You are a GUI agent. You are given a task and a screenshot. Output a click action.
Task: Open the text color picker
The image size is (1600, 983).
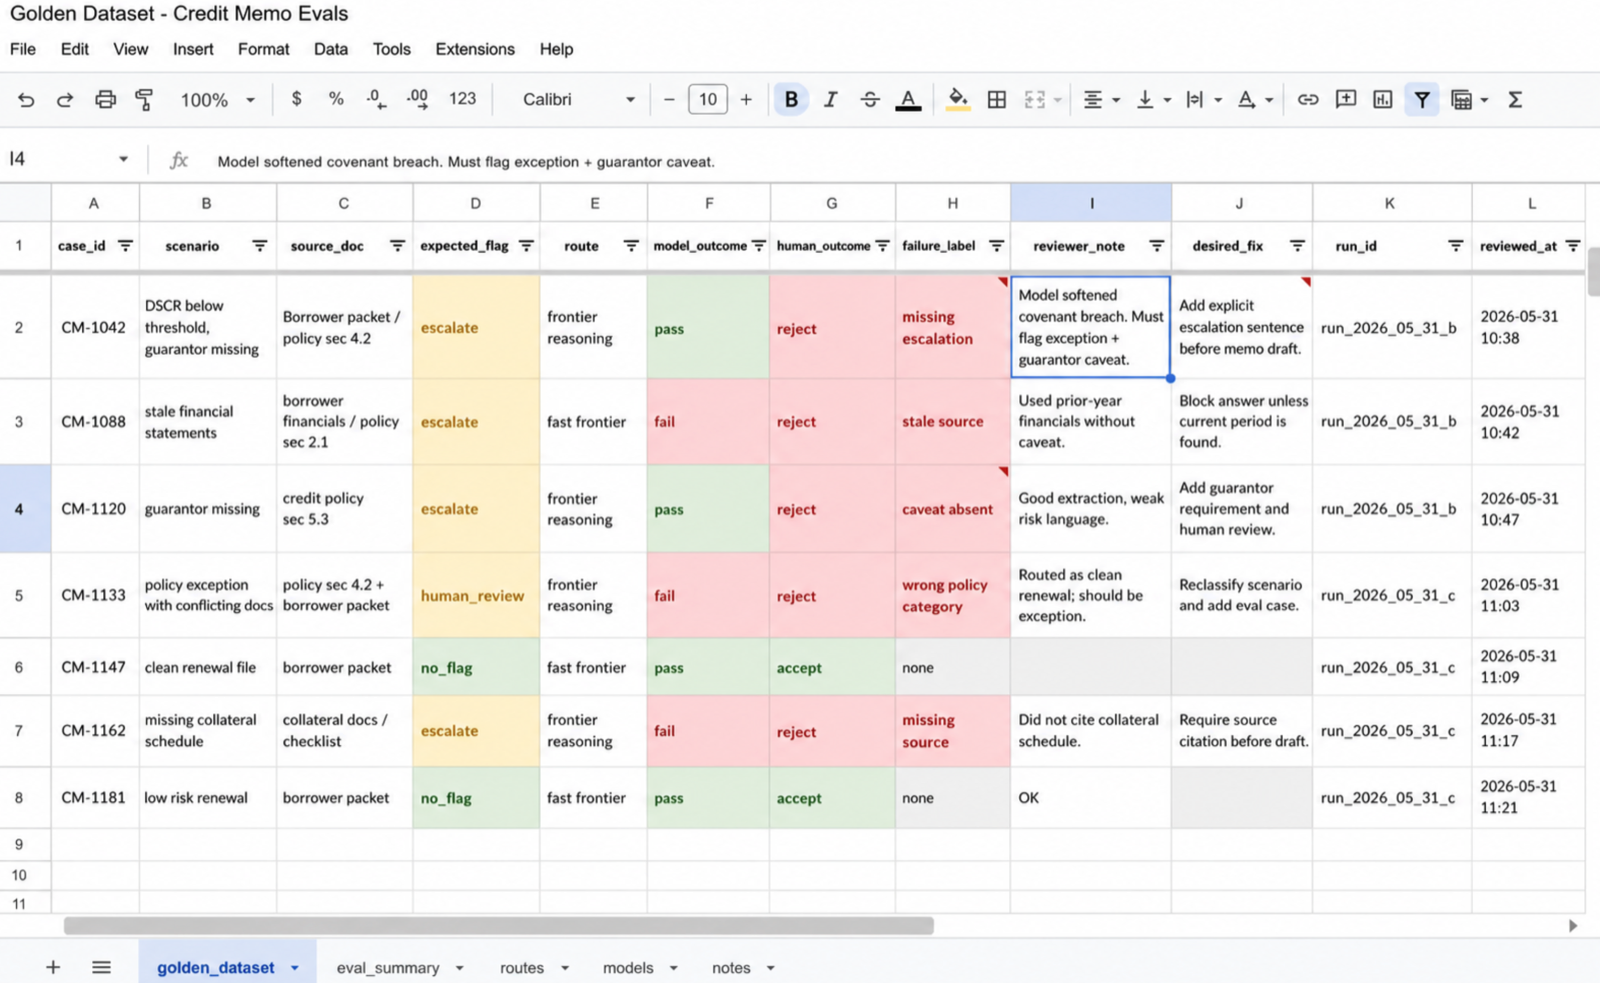(908, 99)
